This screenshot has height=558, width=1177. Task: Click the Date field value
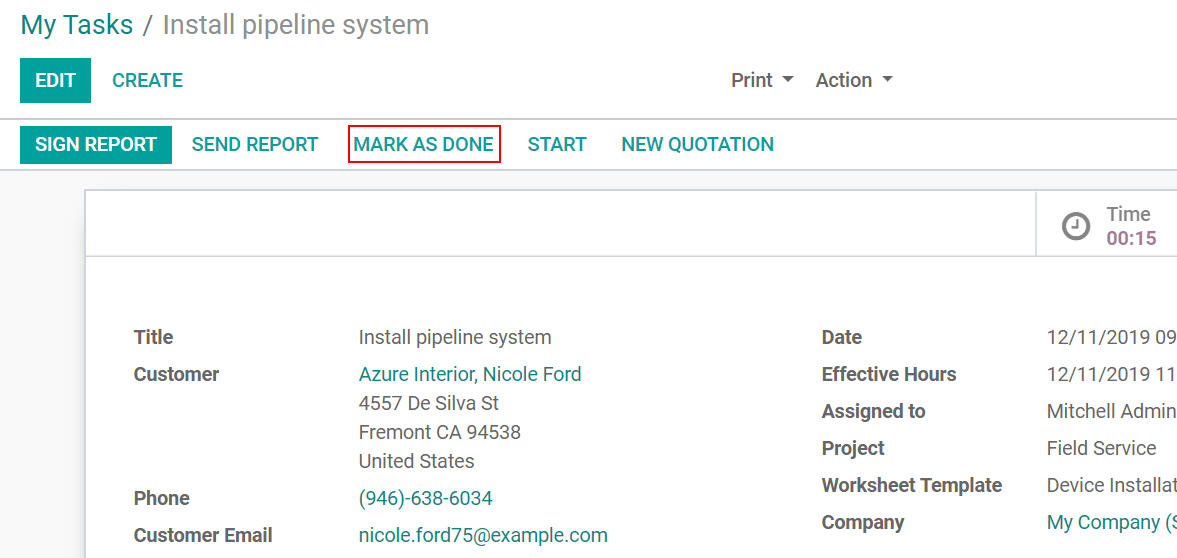1112,337
